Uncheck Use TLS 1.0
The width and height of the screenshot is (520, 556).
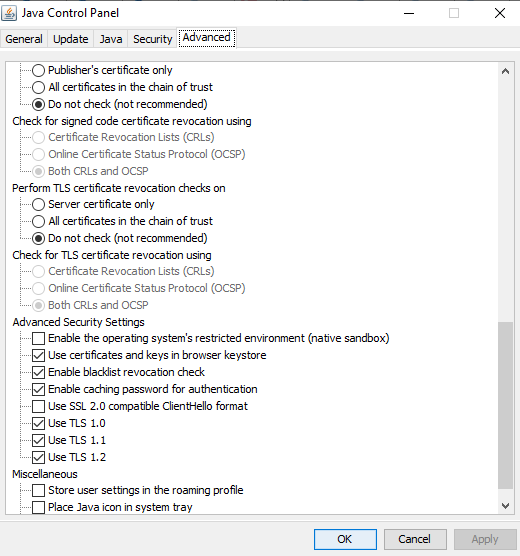38,423
